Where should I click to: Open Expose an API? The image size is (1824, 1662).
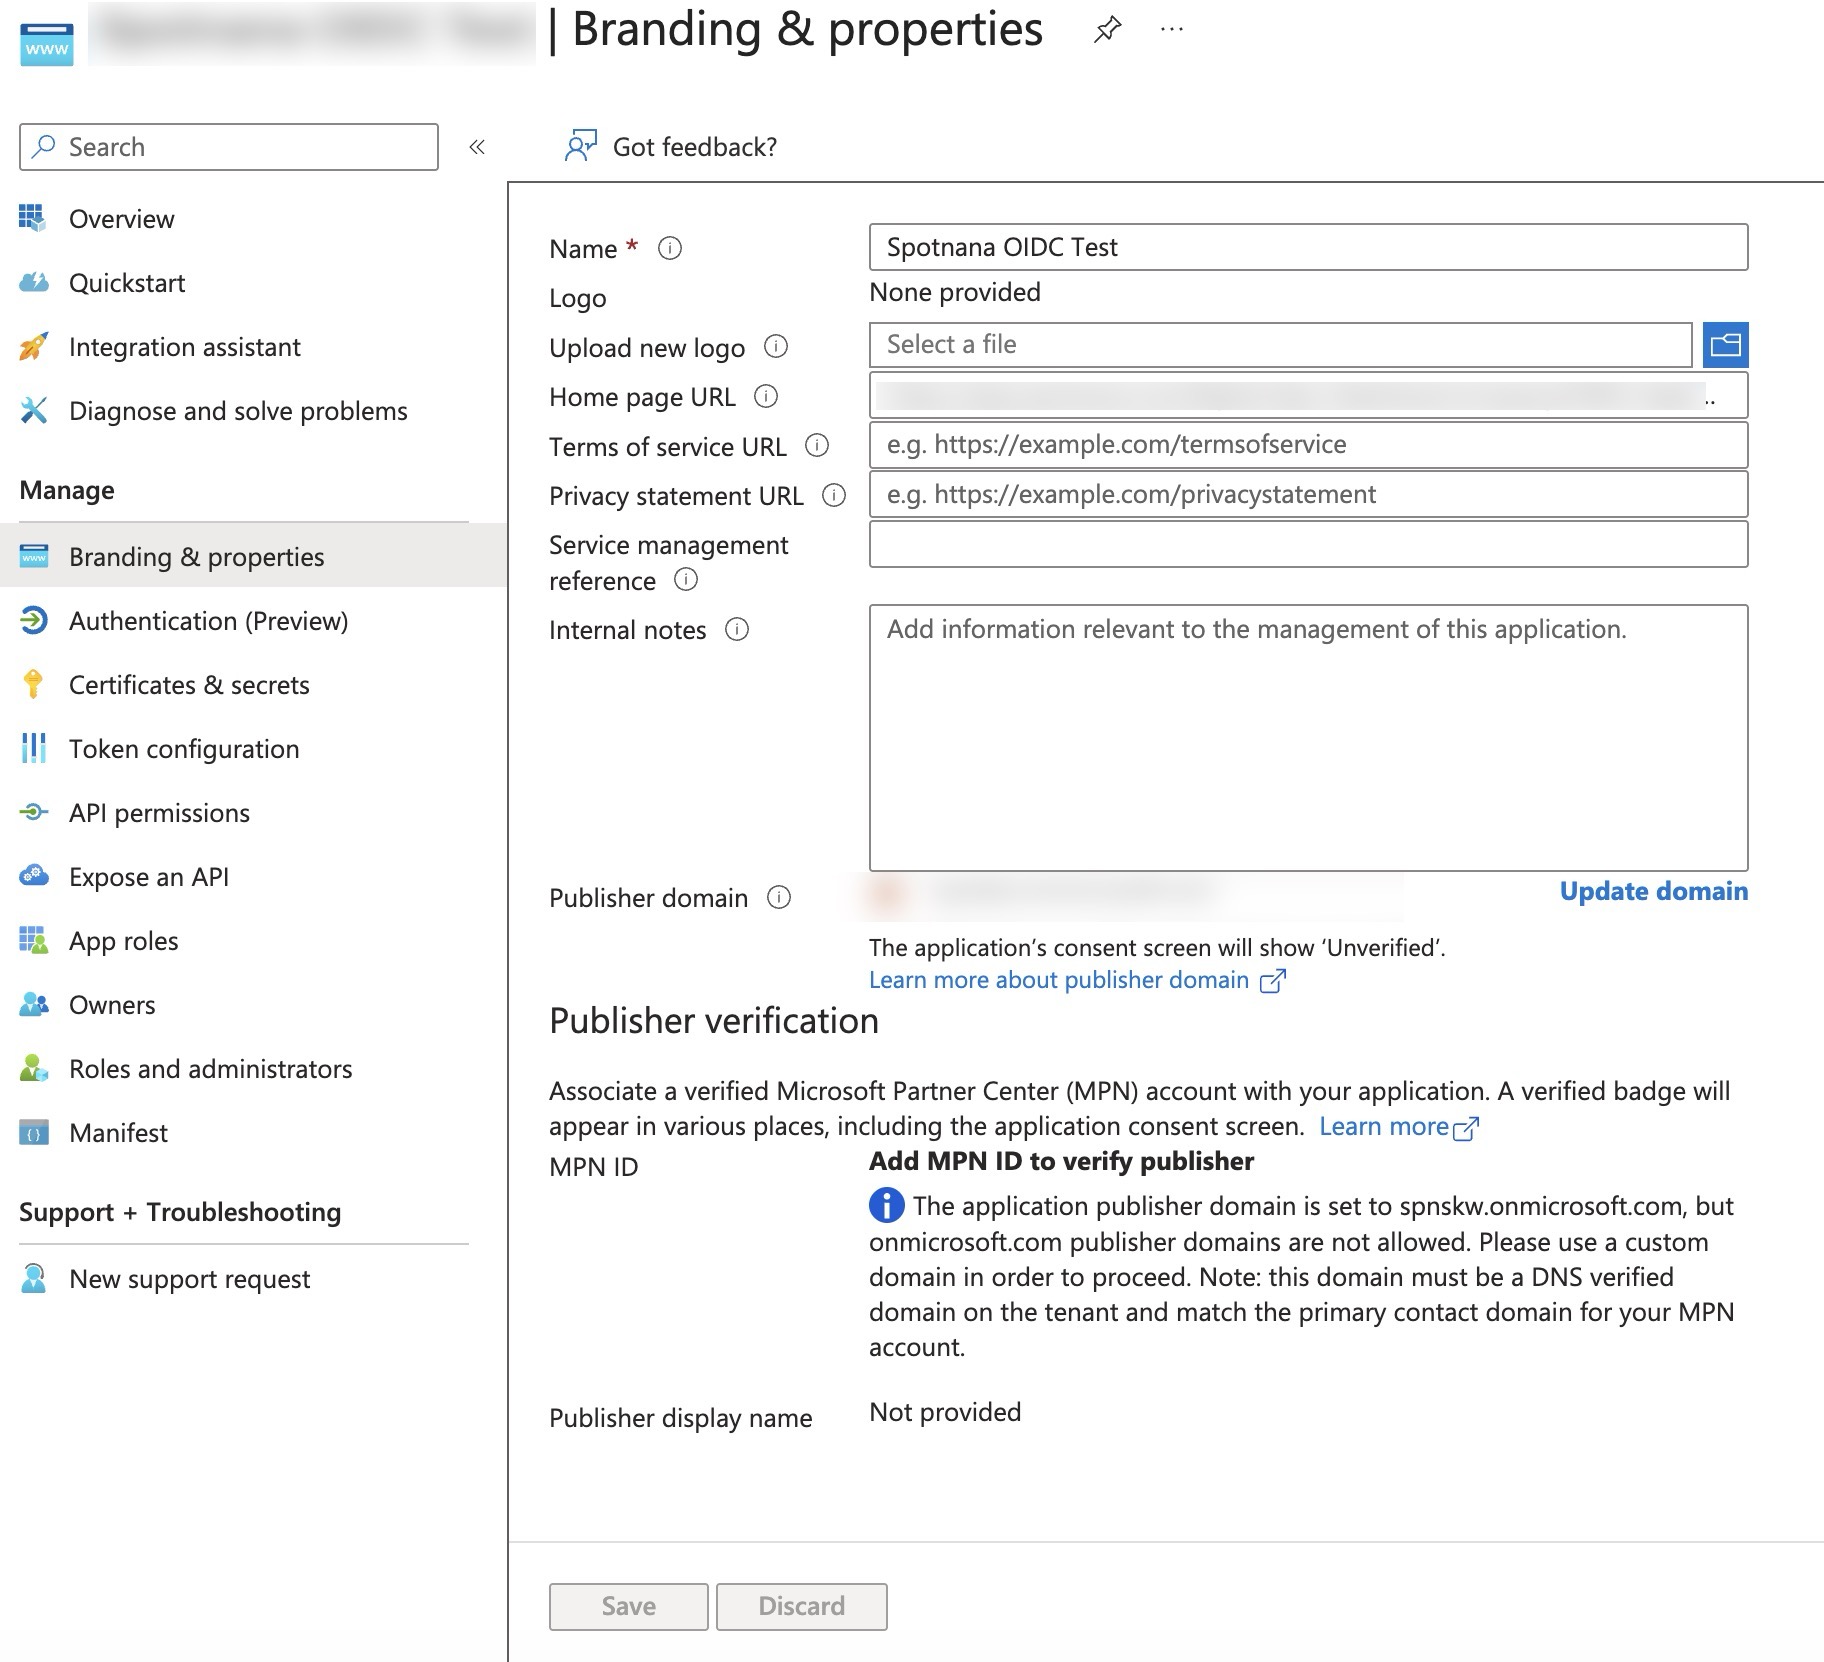149,877
